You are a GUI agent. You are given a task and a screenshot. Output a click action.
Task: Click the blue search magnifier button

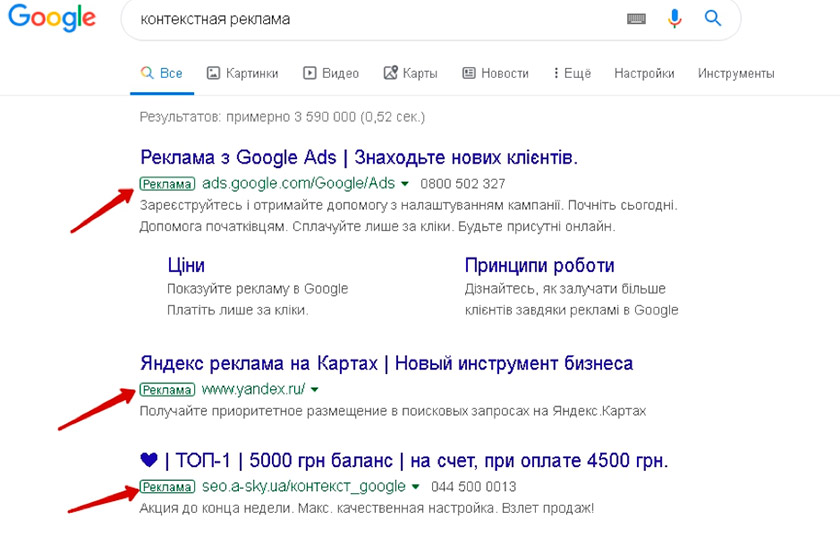point(712,19)
